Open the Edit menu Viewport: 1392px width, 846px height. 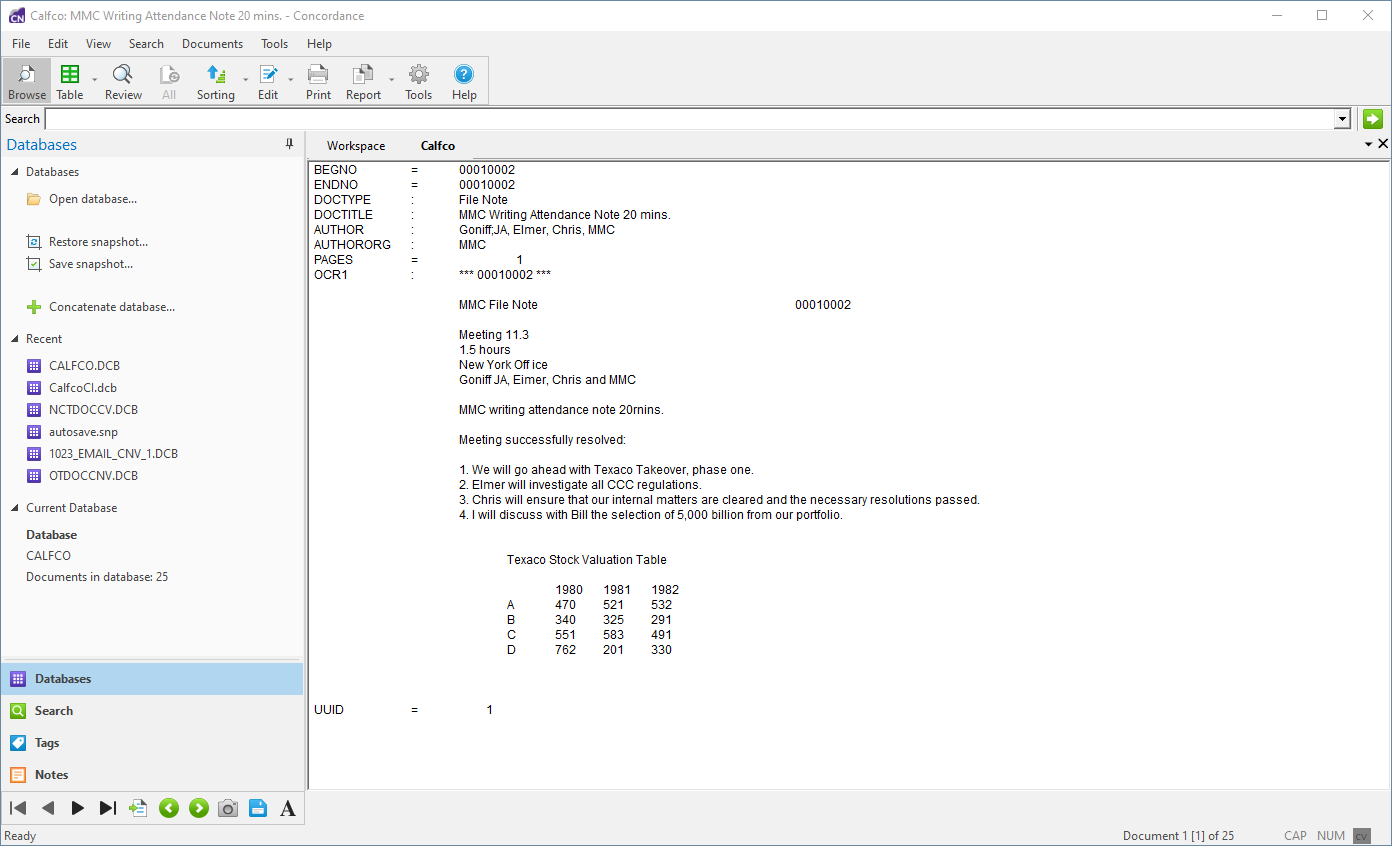58,44
